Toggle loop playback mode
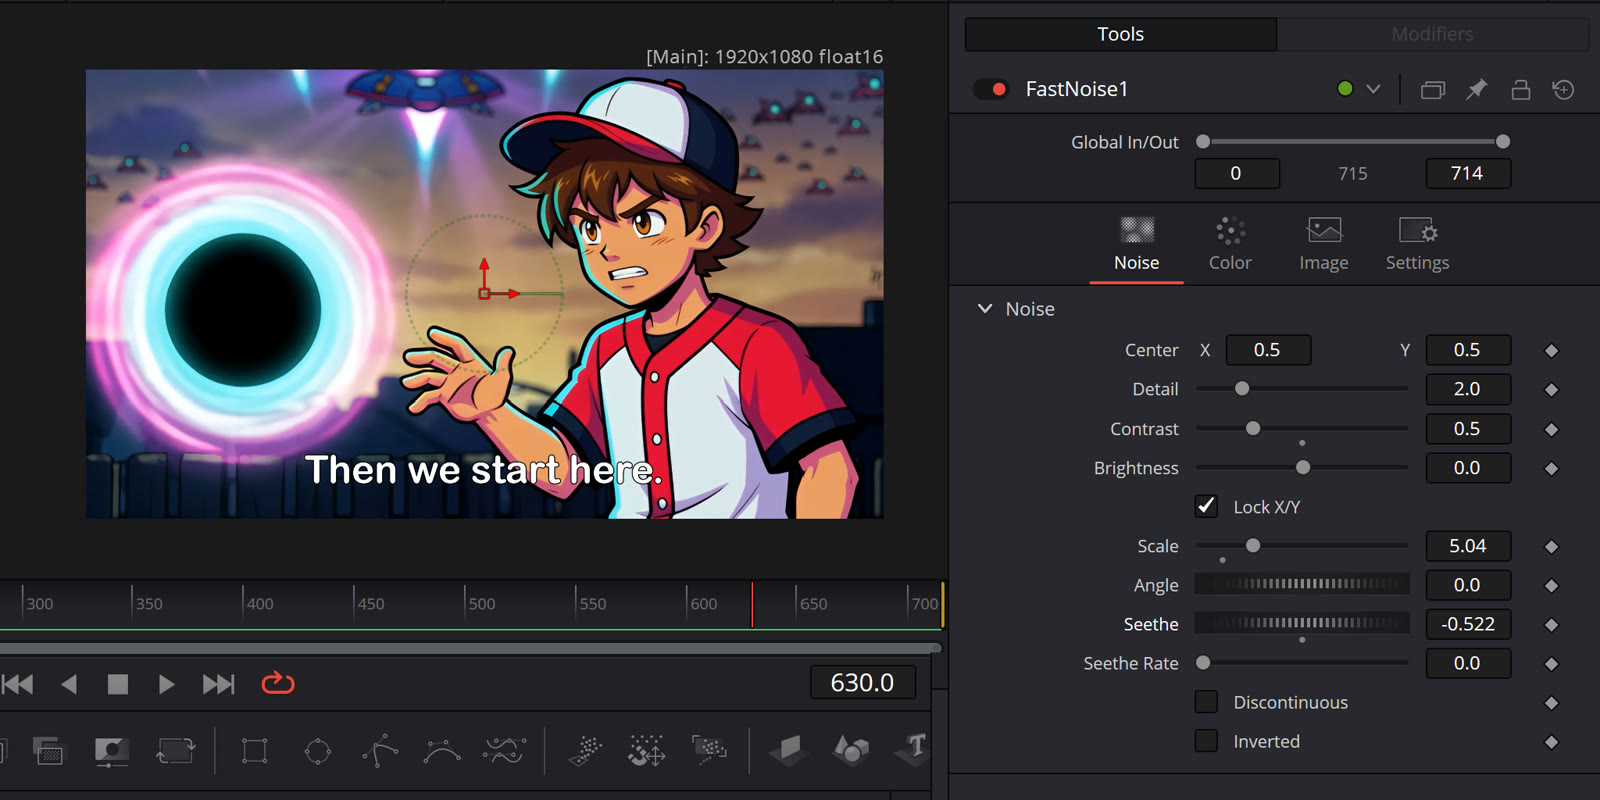1600x800 pixels. coord(278,683)
